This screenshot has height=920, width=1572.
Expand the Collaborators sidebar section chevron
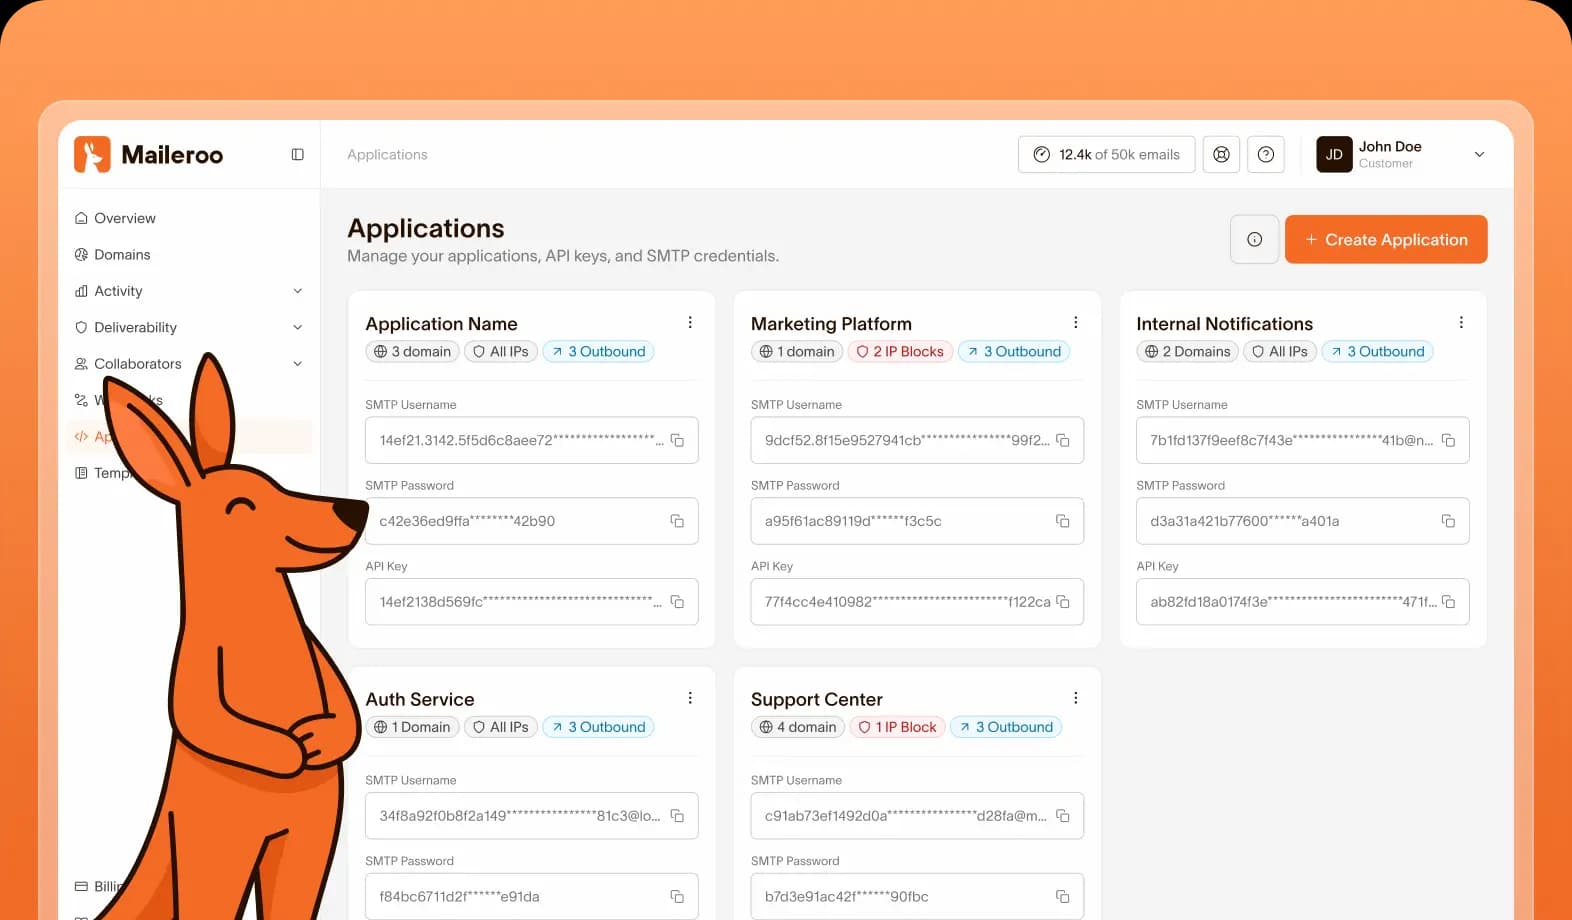click(297, 364)
